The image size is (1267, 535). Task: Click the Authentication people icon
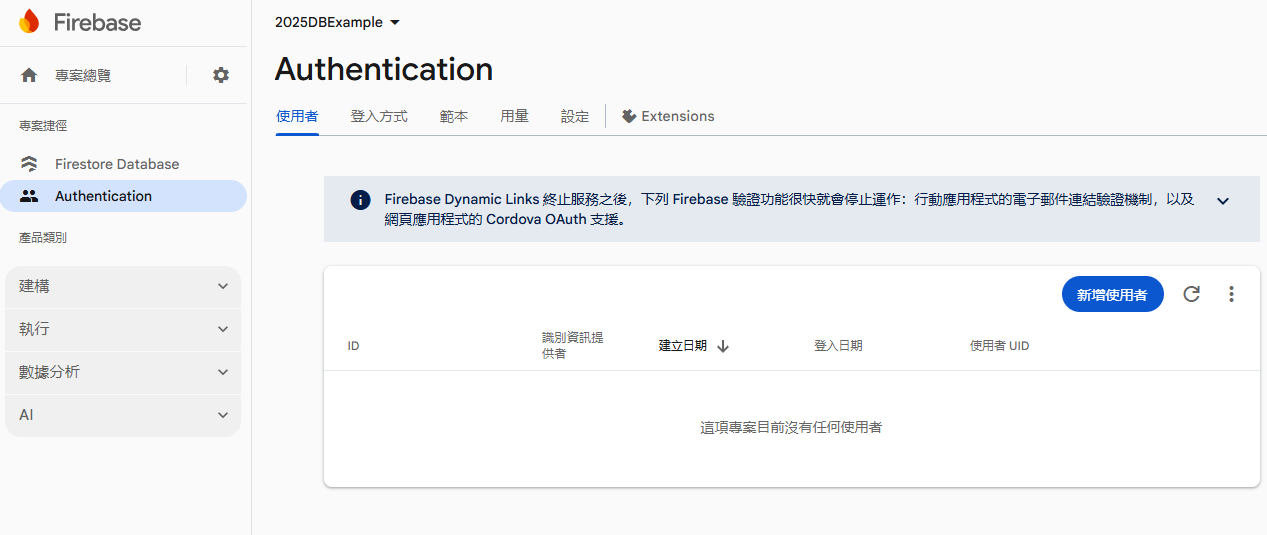click(x=29, y=196)
